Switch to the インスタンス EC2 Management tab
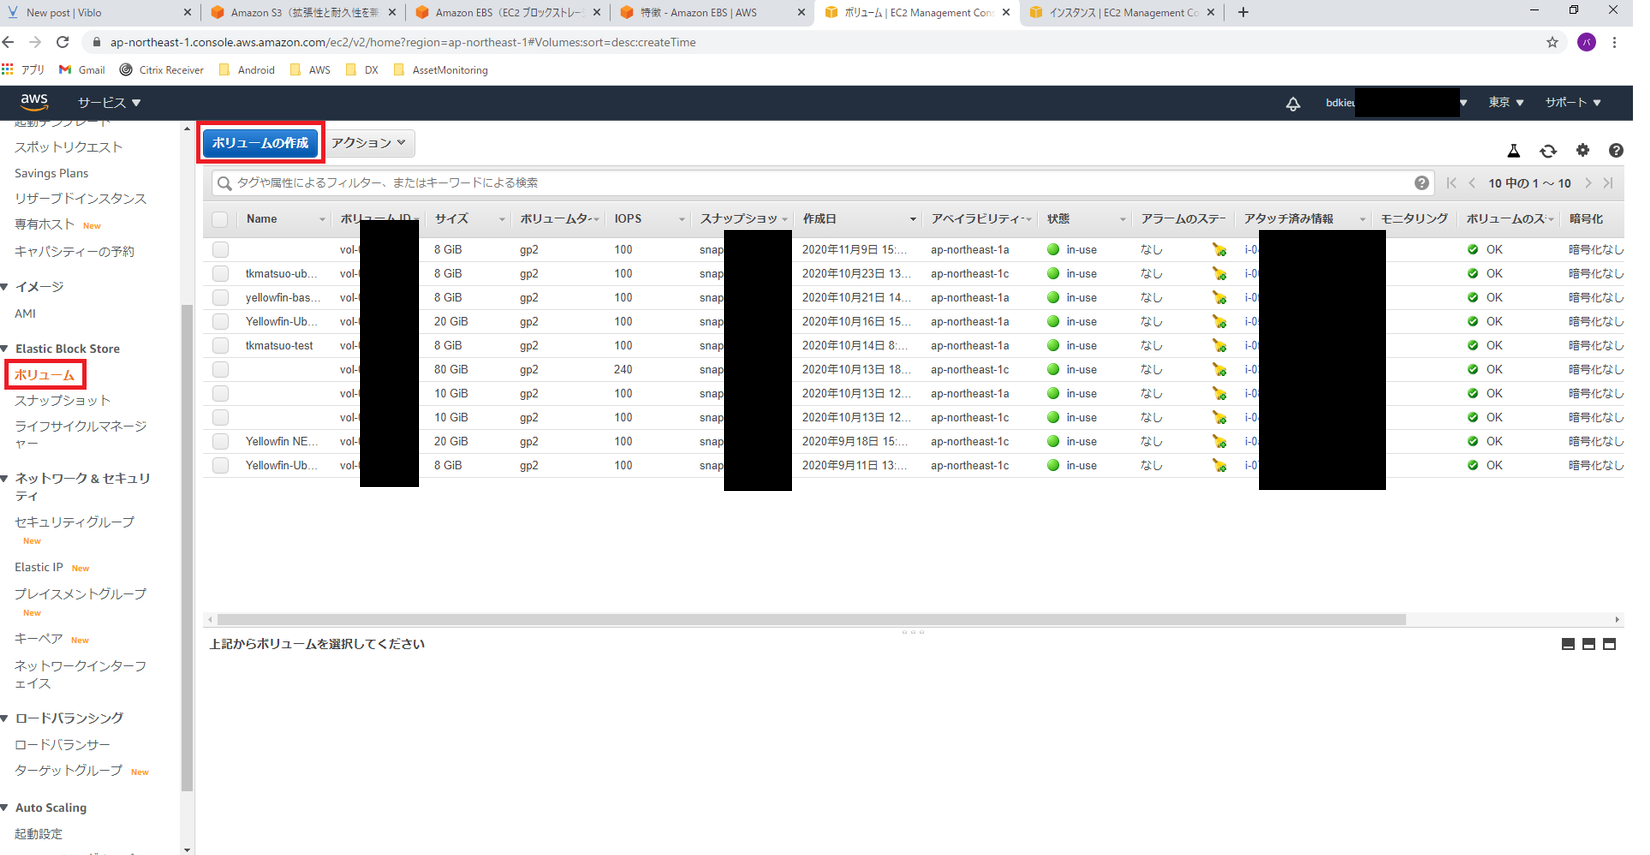 click(x=1121, y=12)
